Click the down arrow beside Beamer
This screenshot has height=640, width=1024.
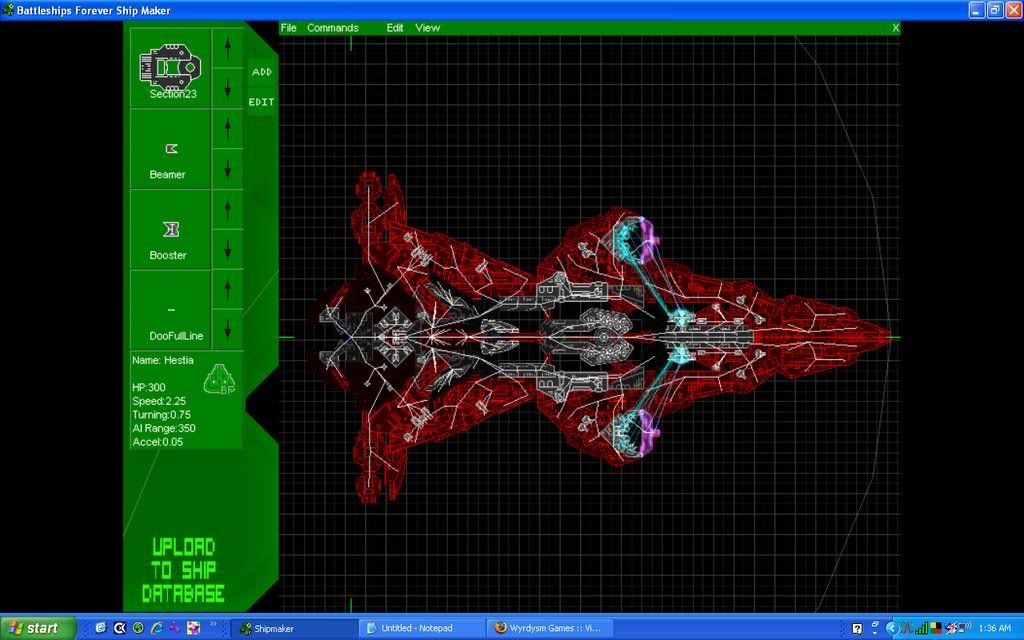(228, 169)
